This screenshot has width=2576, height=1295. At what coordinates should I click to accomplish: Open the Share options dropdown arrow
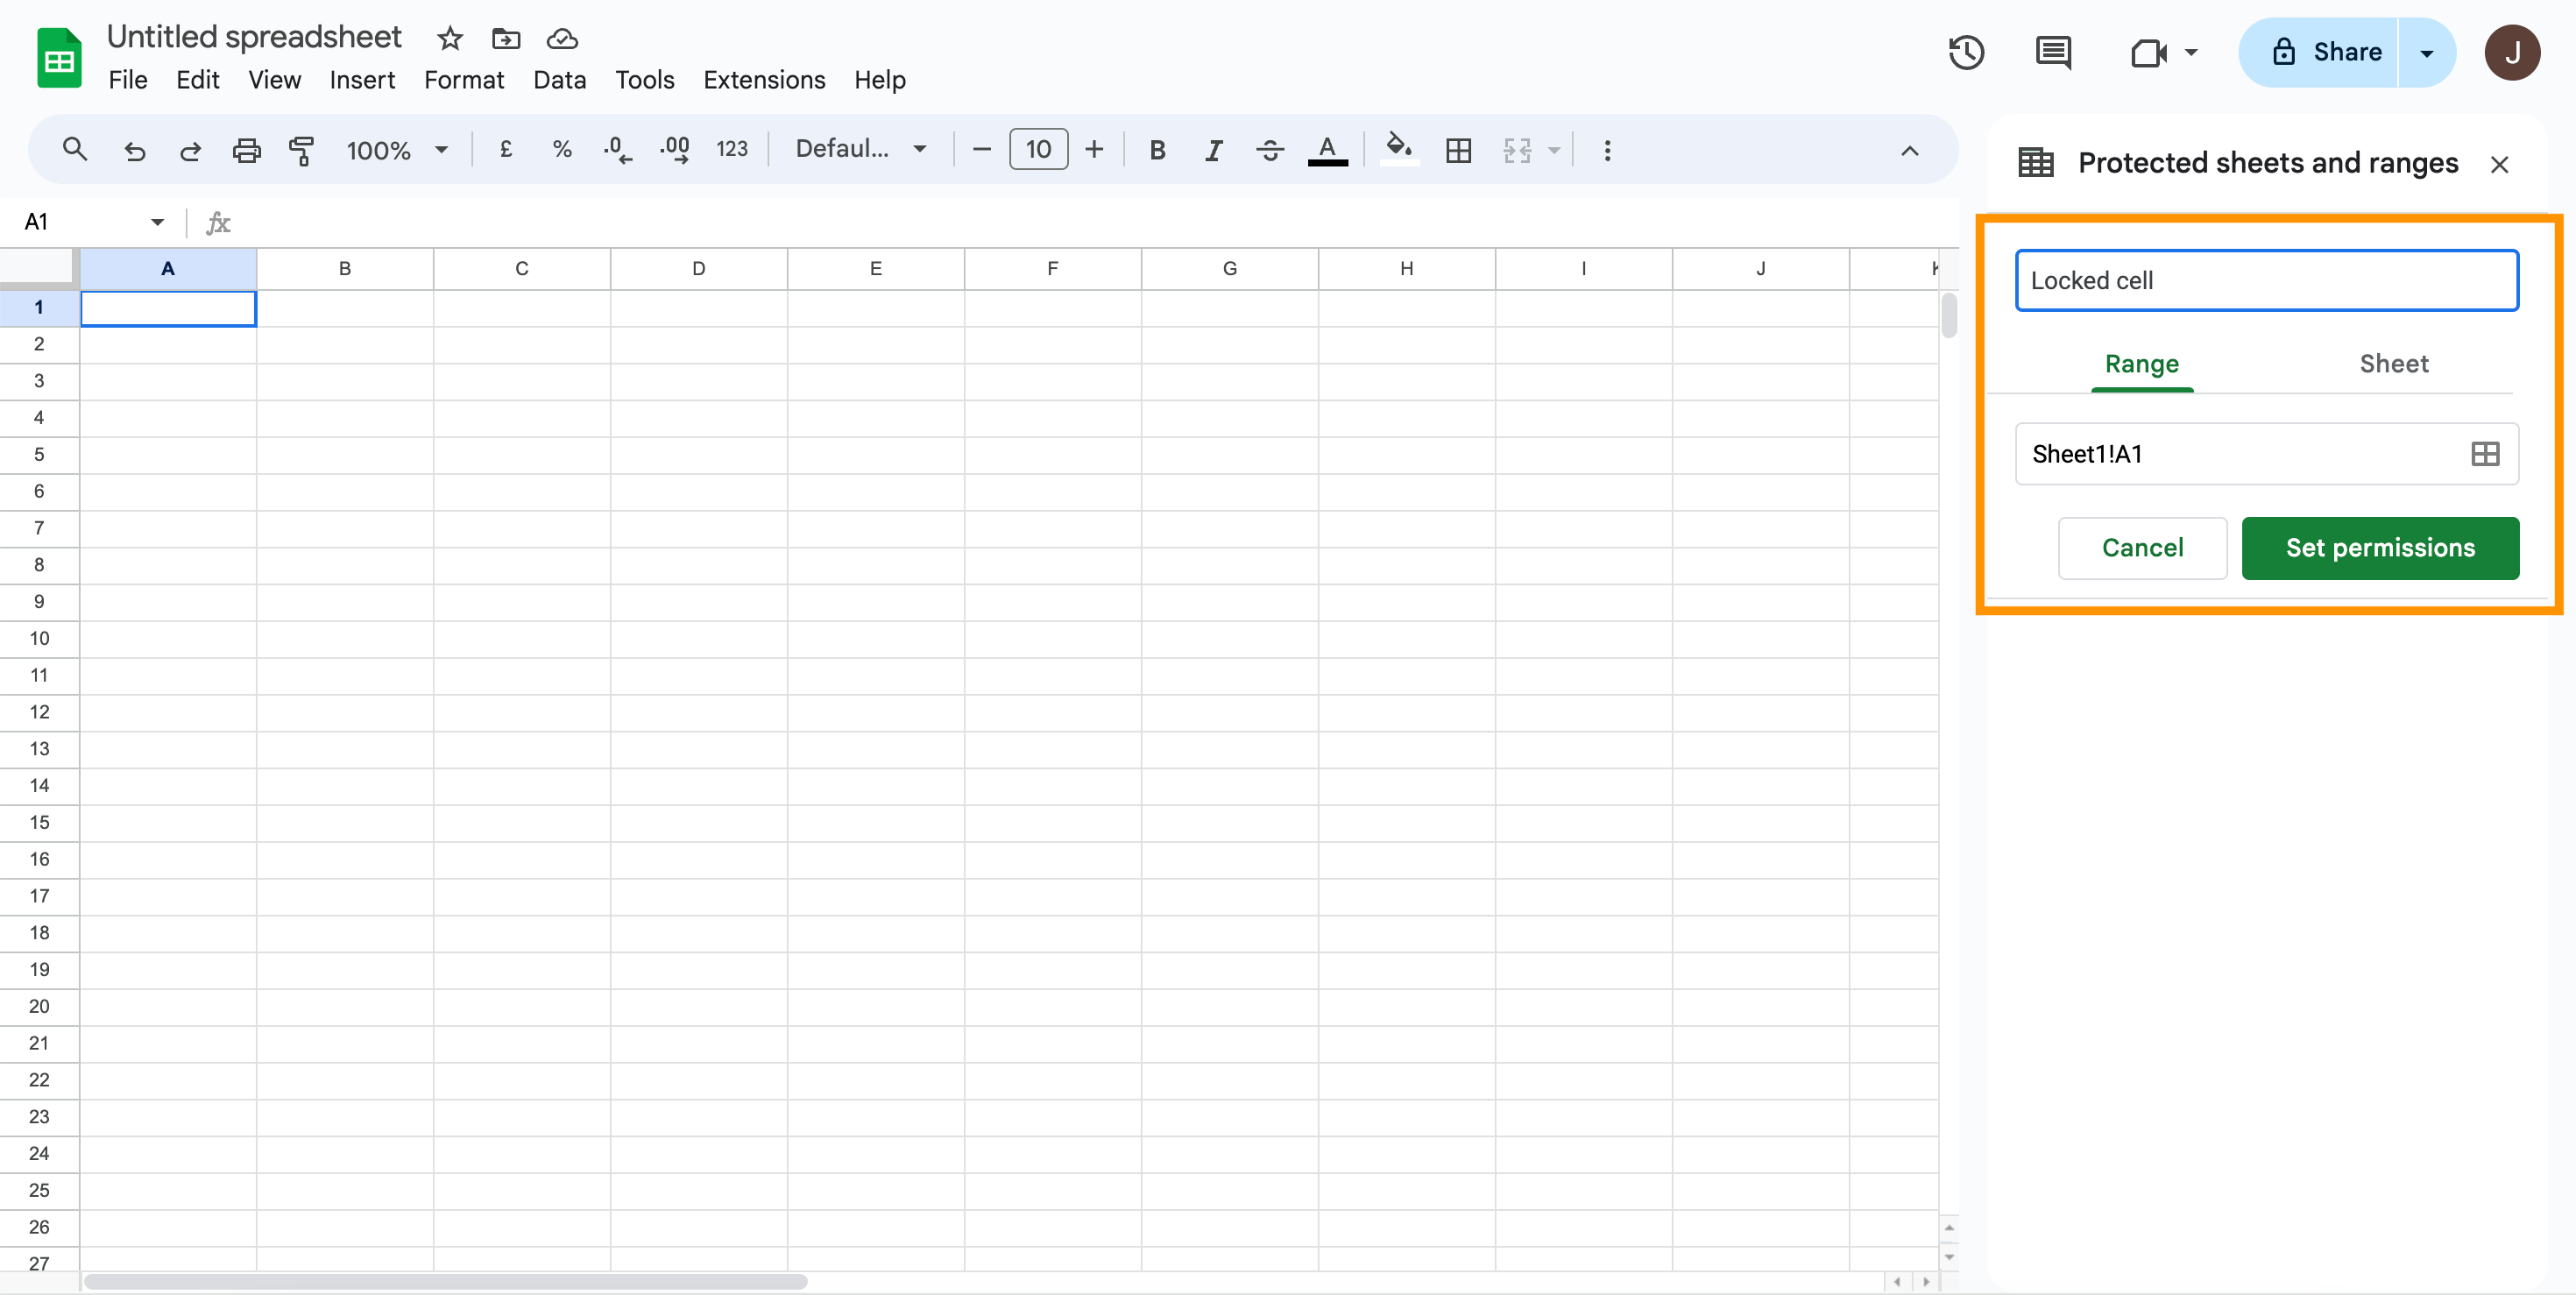click(x=2426, y=53)
